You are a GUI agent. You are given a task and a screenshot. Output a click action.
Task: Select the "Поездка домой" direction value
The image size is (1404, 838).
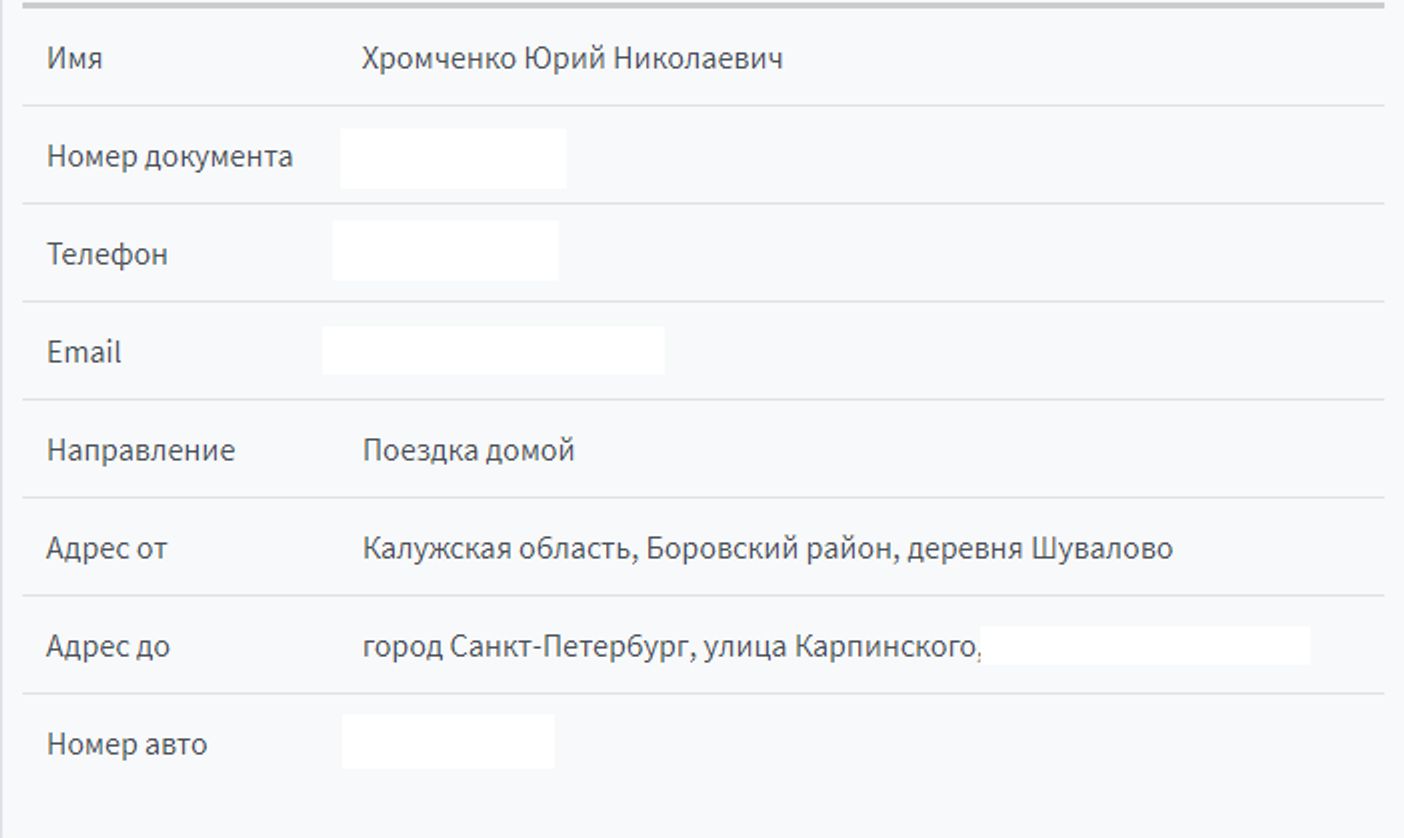pos(468,450)
